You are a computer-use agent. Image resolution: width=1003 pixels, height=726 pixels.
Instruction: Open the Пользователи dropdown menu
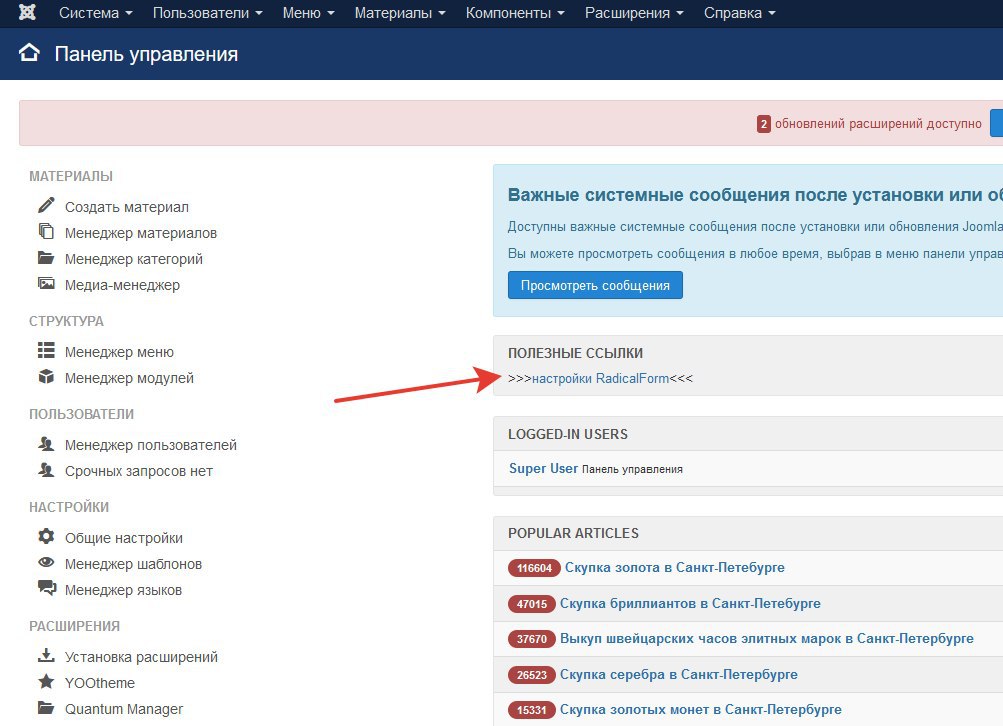point(208,13)
